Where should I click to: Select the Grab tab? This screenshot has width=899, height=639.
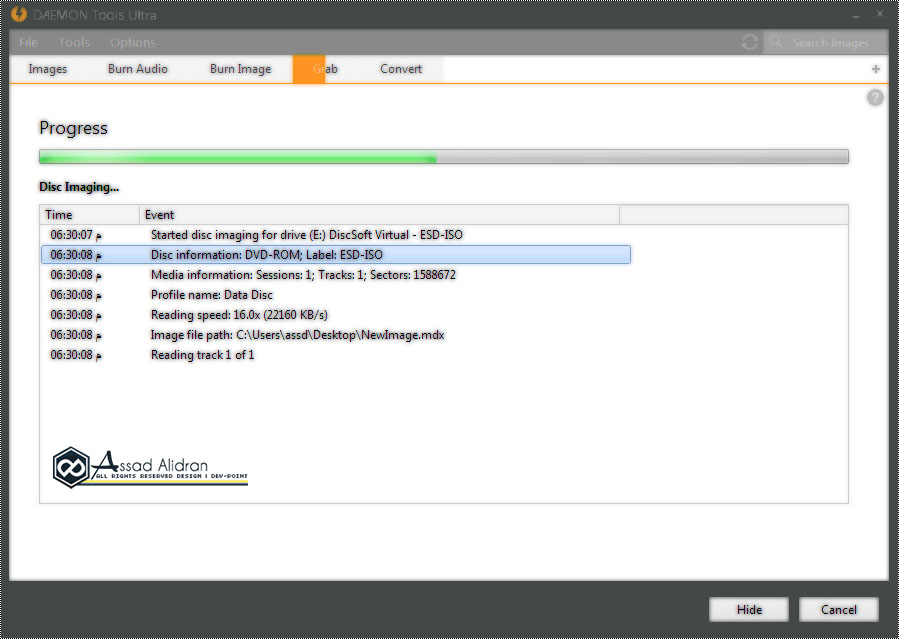pyautogui.click(x=325, y=69)
